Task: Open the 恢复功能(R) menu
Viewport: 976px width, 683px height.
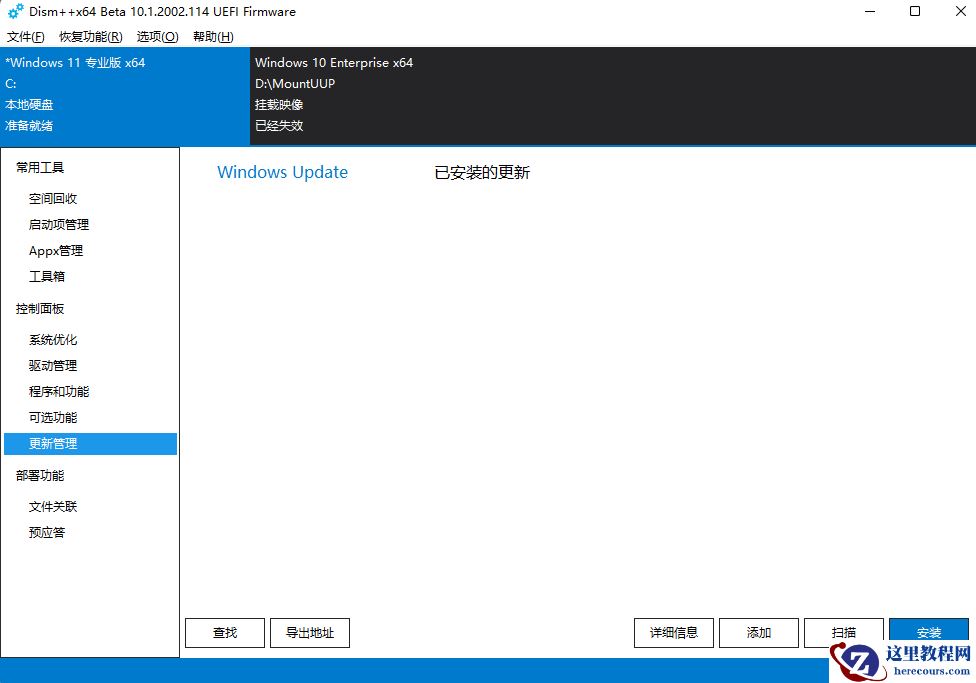Action: coord(89,36)
